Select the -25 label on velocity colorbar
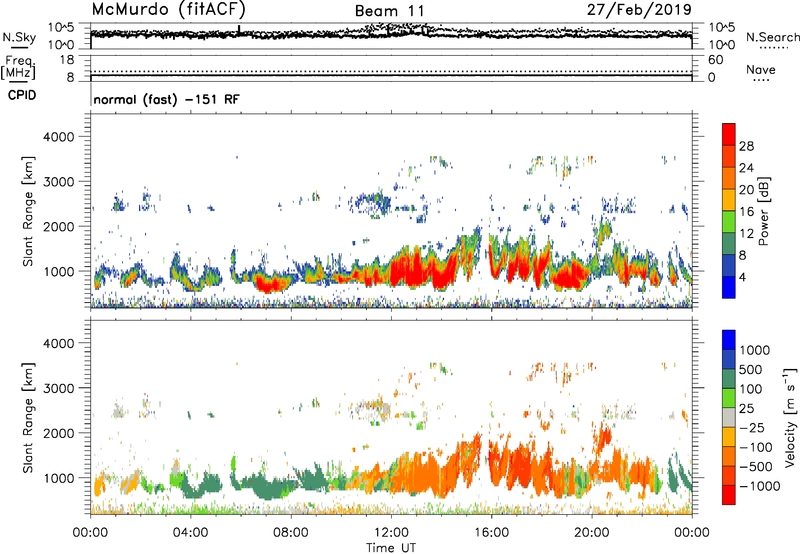This screenshot has height=554, width=800. coord(752,428)
